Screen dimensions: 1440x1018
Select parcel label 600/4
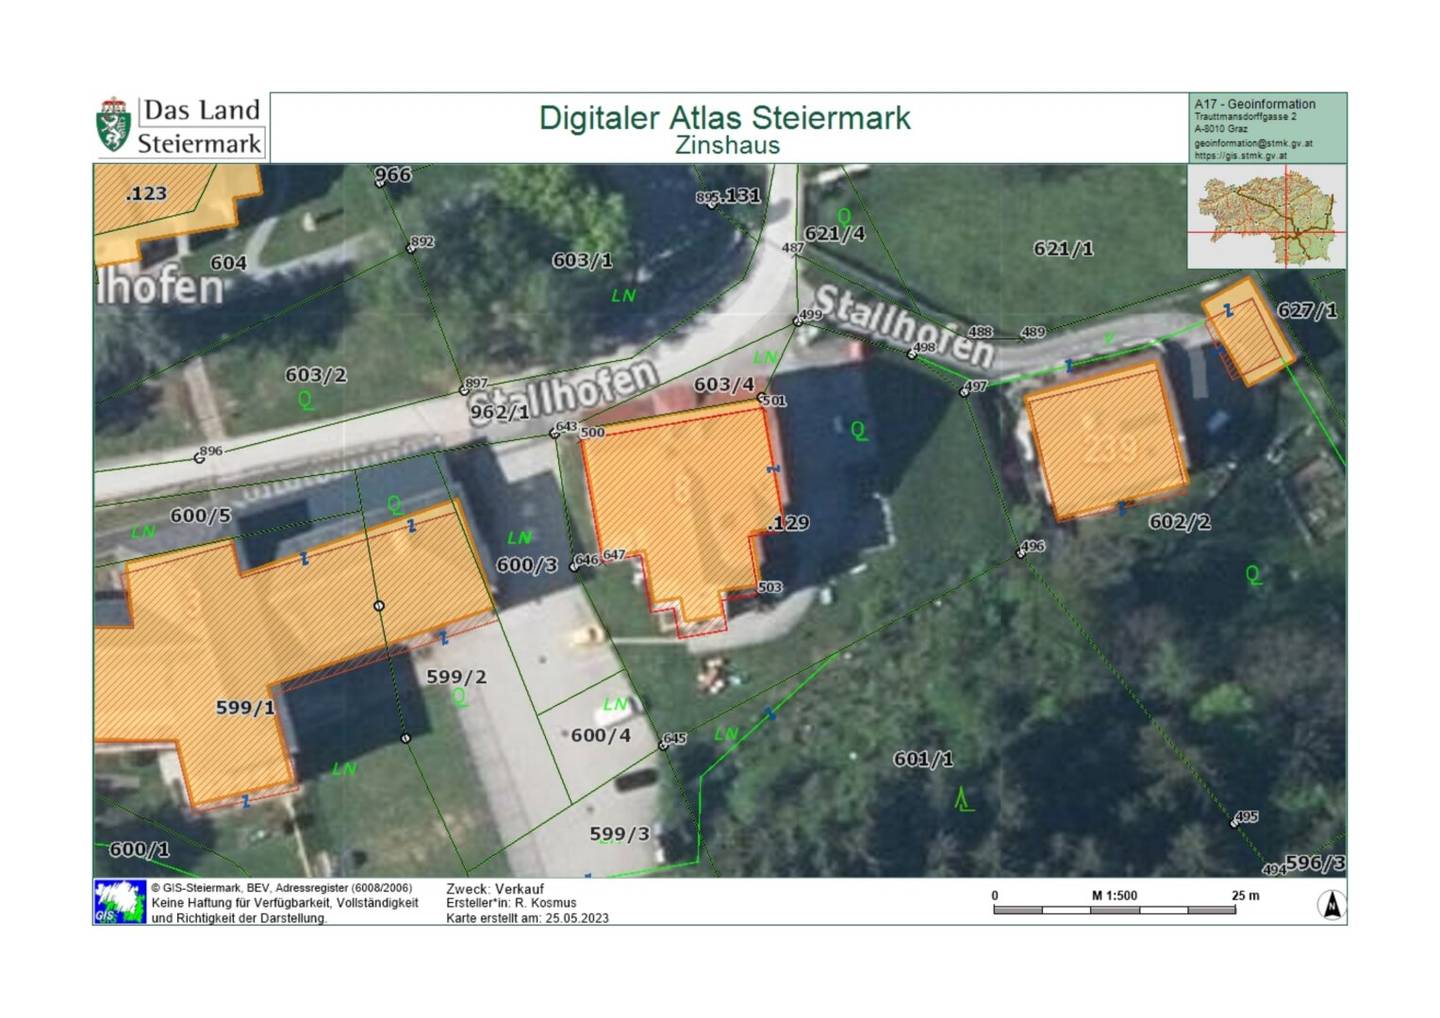pyautogui.click(x=601, y=735)
